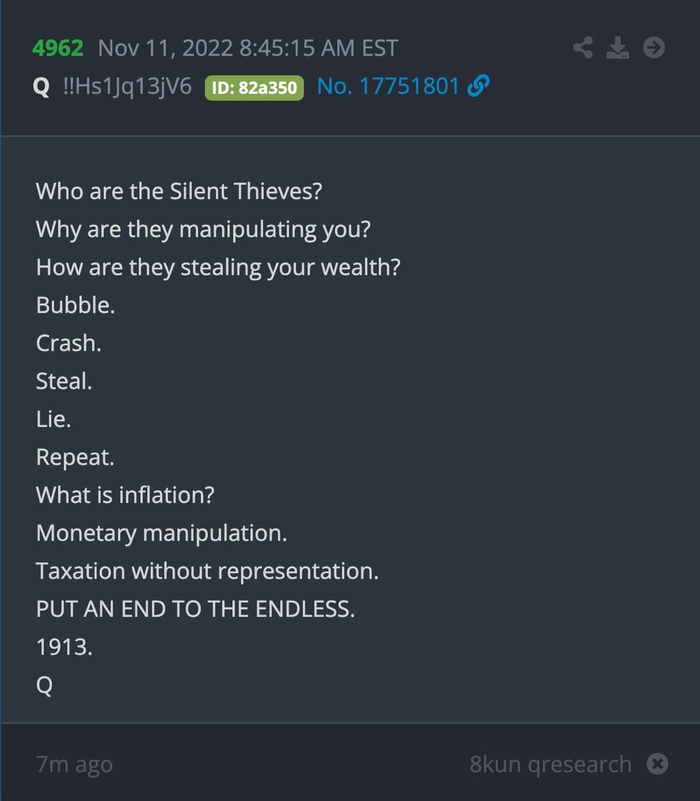The width and height of the screenshot is (700, 801).
Task: Click the 'Monetary manipulation.' line
Action: (x=161, y=533)
